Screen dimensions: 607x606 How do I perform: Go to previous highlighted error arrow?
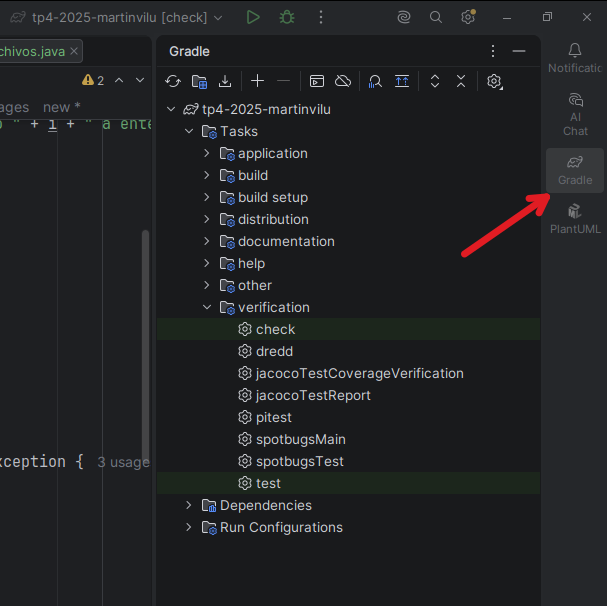click(119, 80)
